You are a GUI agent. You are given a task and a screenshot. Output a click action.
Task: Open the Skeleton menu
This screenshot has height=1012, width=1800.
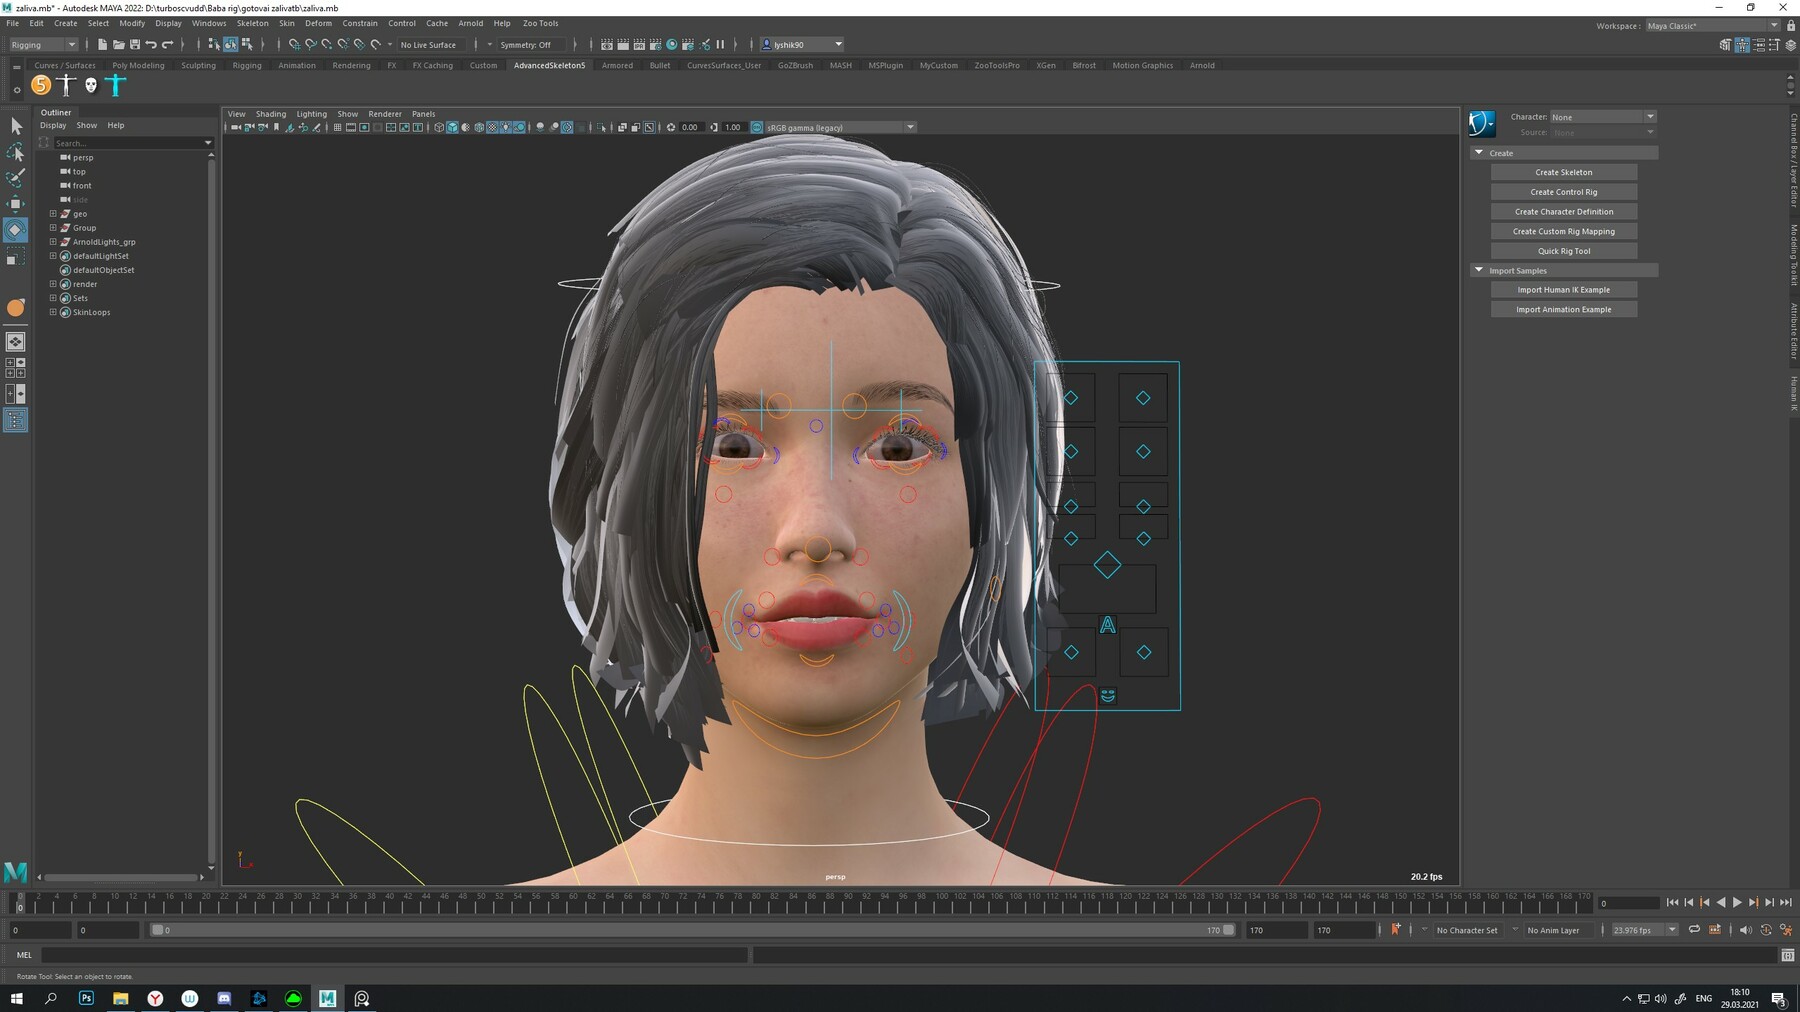click(252, 23)
